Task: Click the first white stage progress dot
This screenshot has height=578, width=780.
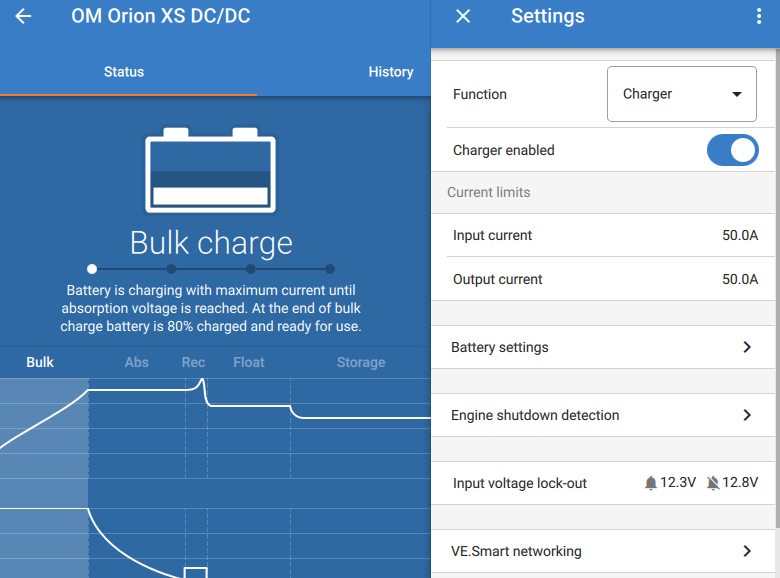Action: click(92, 269)
